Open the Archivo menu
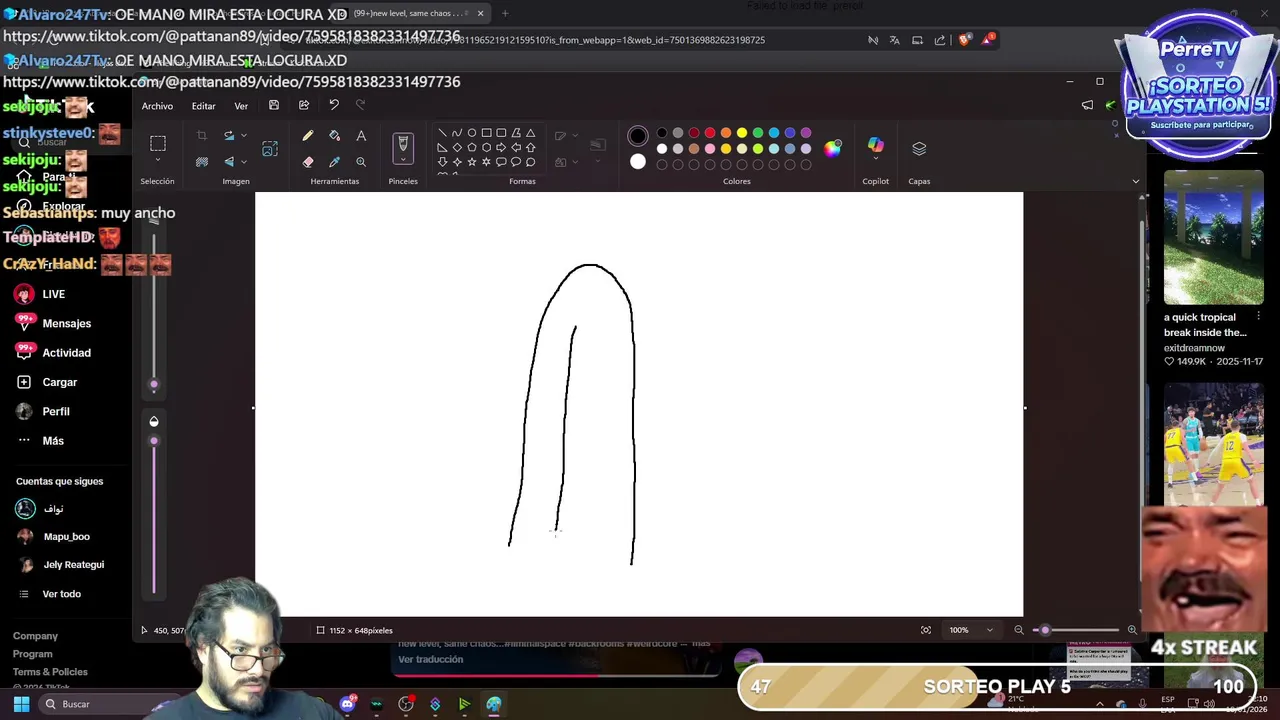Image resolution: width=1280 pixels, height=720 pixels. click(157, 106)
